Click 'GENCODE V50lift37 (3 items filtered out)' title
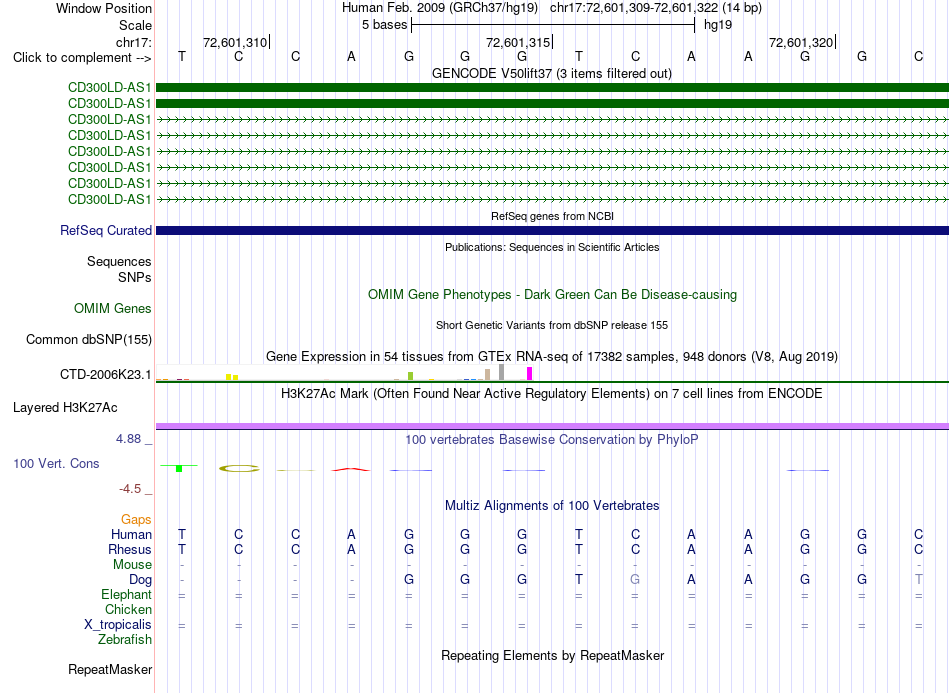Screen dimensions: 950x693 click(x=552, y=73)
